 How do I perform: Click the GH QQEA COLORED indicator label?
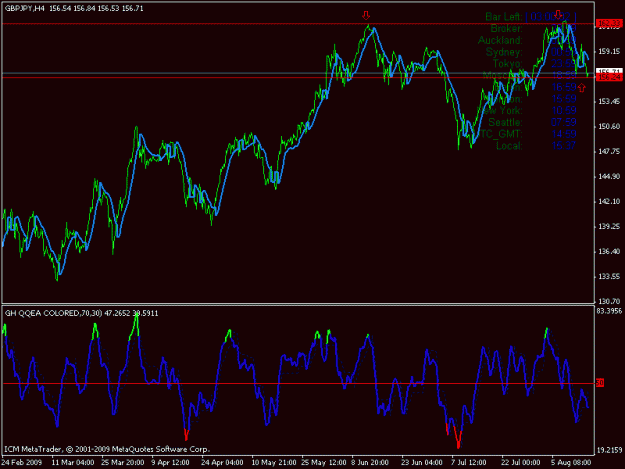click(42, 313)
